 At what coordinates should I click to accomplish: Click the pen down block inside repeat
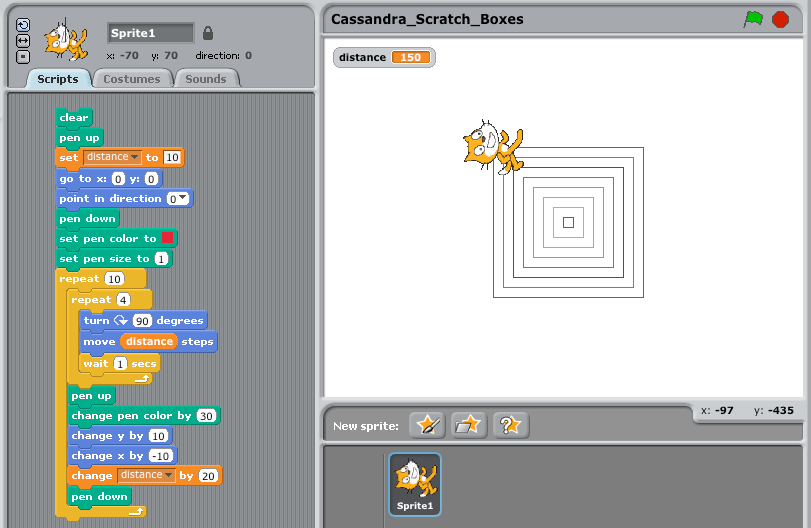[99, 496]
